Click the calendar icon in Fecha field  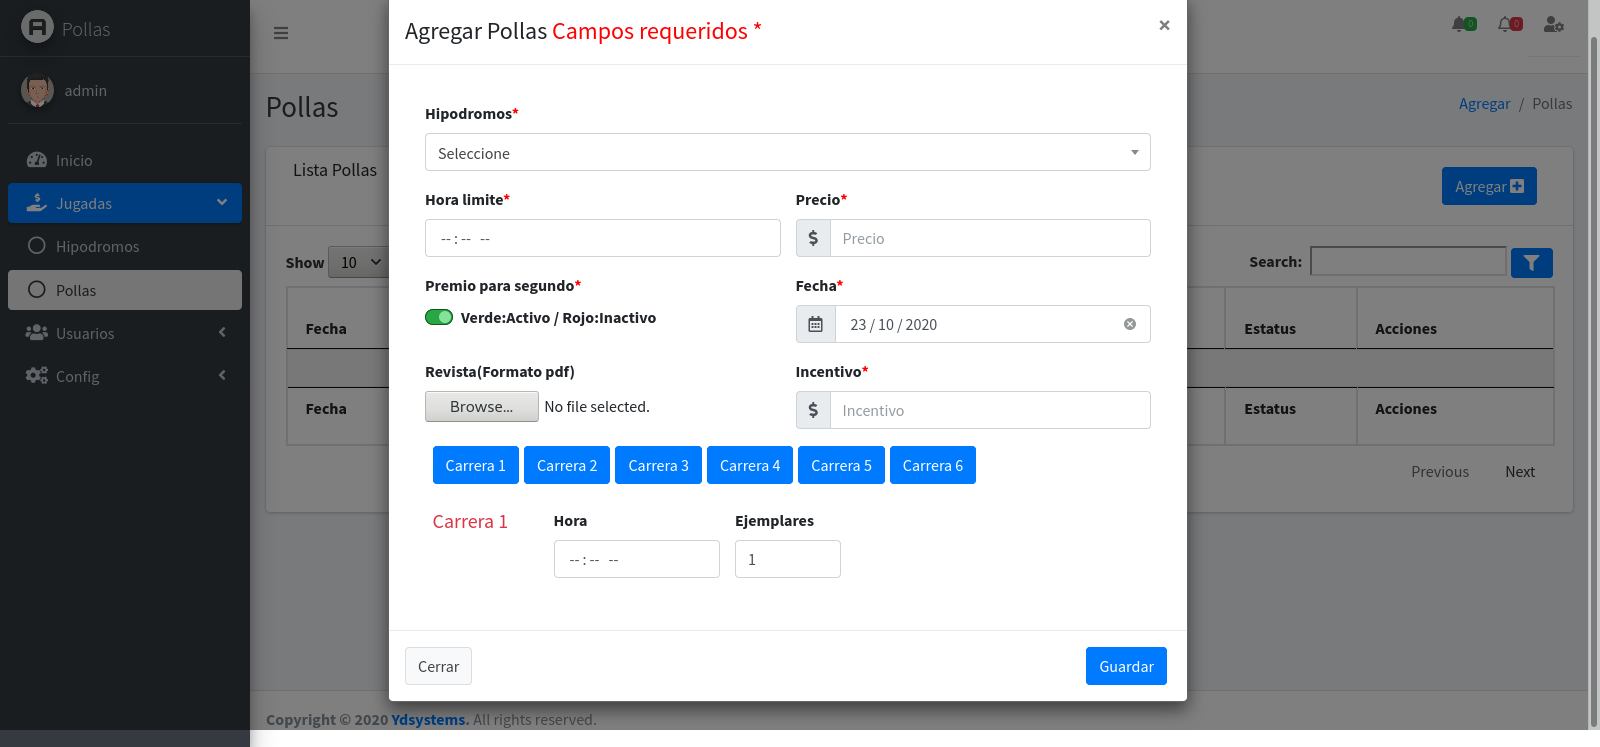click(x=815, y=324)
